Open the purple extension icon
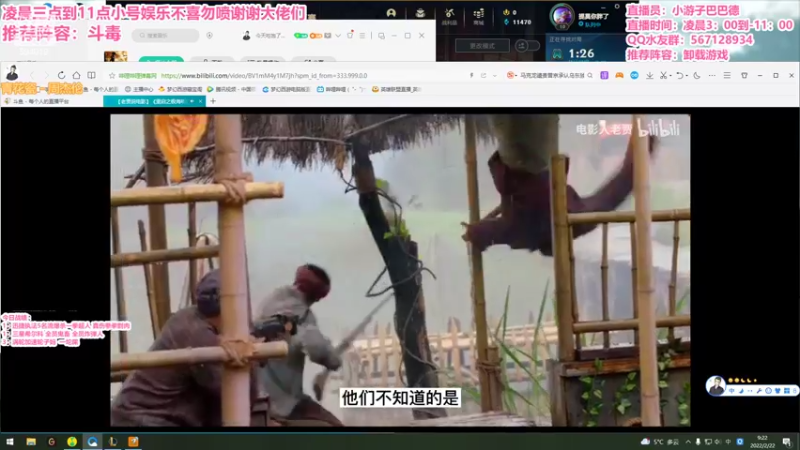This screenshot has height=450, width=800. click(604, 75)
